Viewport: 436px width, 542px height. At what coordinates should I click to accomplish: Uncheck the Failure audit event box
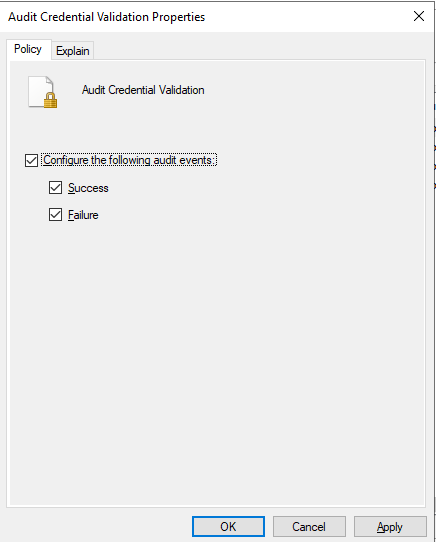tap(55, 215)
